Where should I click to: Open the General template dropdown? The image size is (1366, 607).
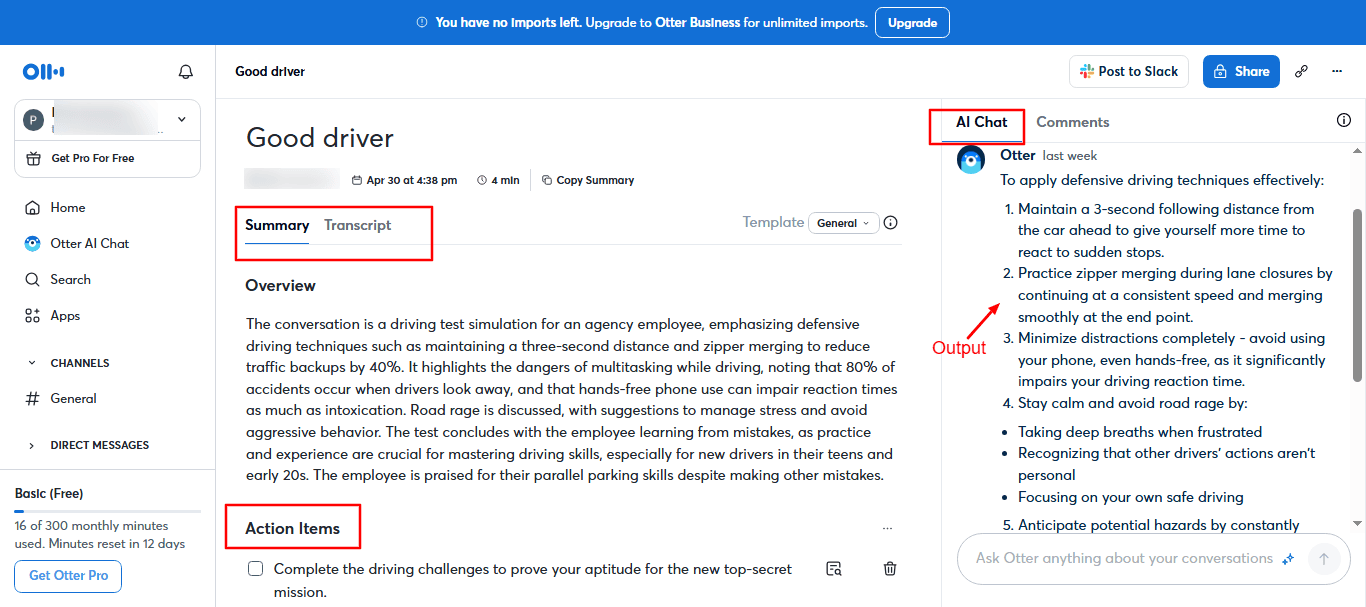tap(843, 223)
